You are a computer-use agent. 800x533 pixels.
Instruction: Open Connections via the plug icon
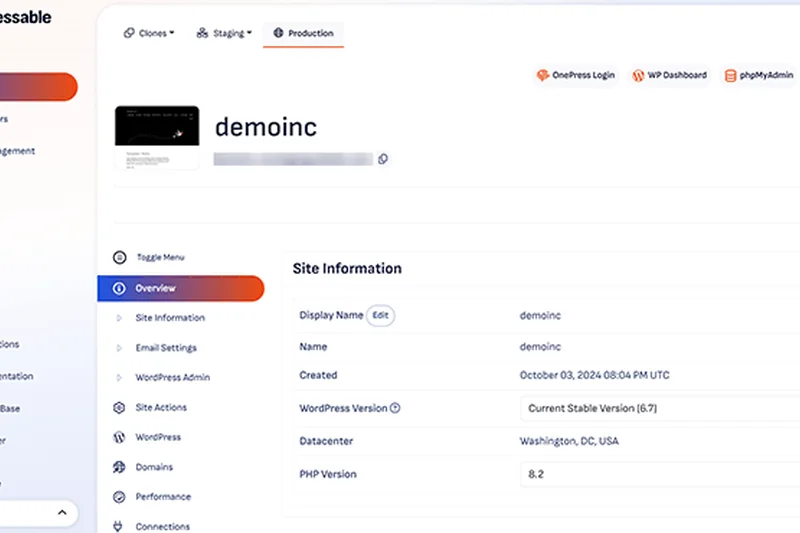click(119, 526)
